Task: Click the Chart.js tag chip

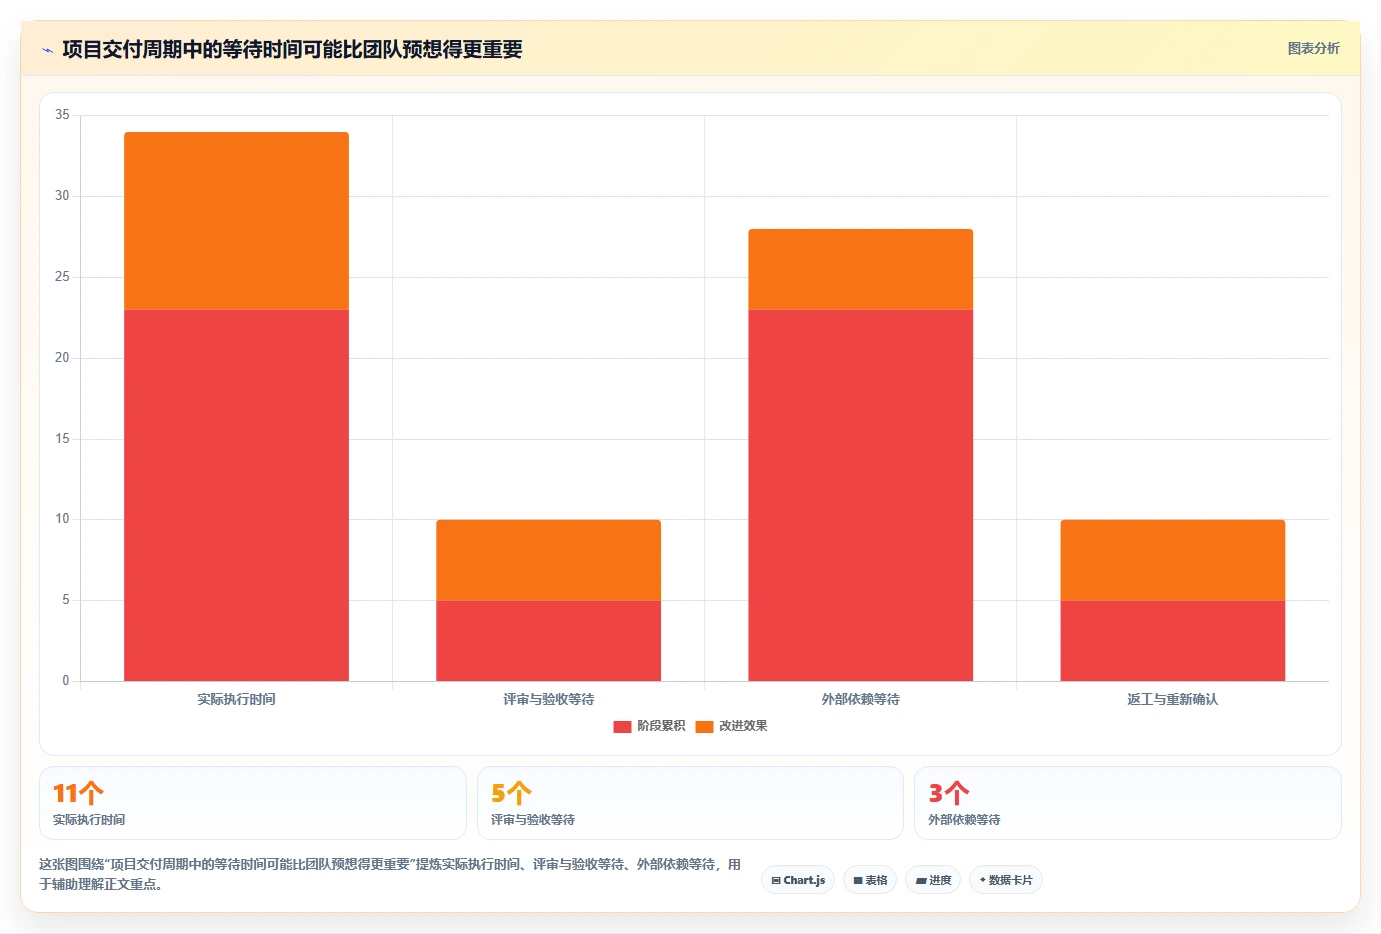Action: pos(798,880)
